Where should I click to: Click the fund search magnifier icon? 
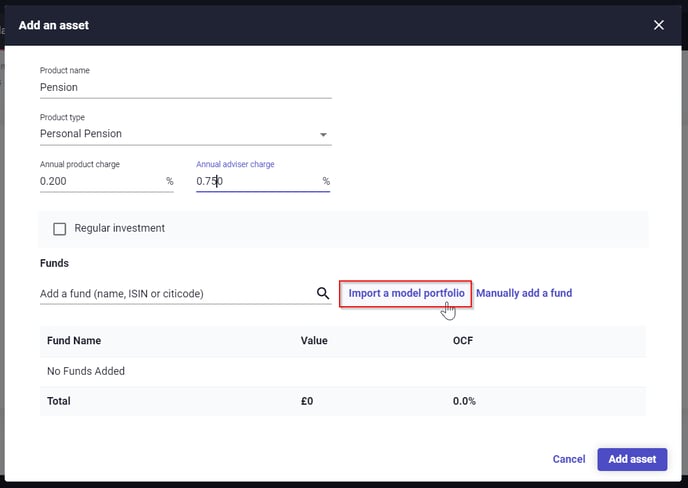point(323,293)
